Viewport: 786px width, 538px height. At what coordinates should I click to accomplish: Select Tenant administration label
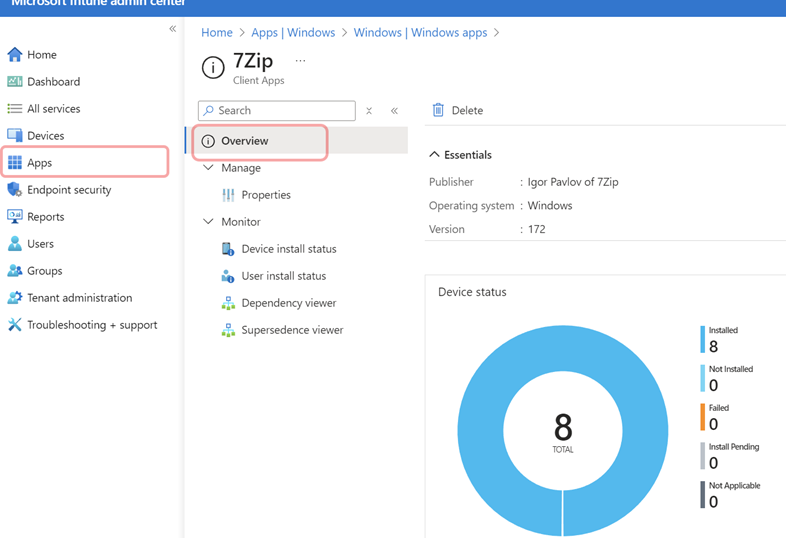[x=80, y=298]
